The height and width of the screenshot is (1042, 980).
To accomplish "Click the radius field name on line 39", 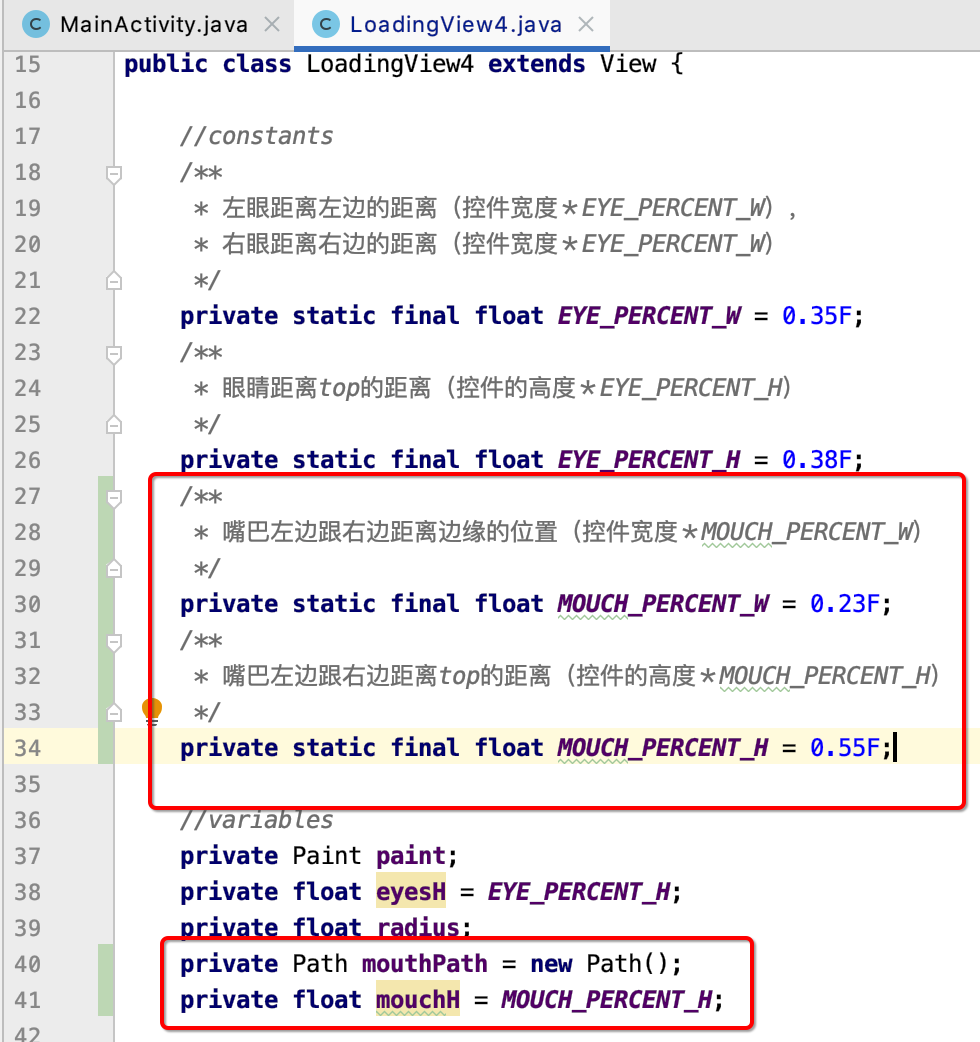I will point(418,928).
